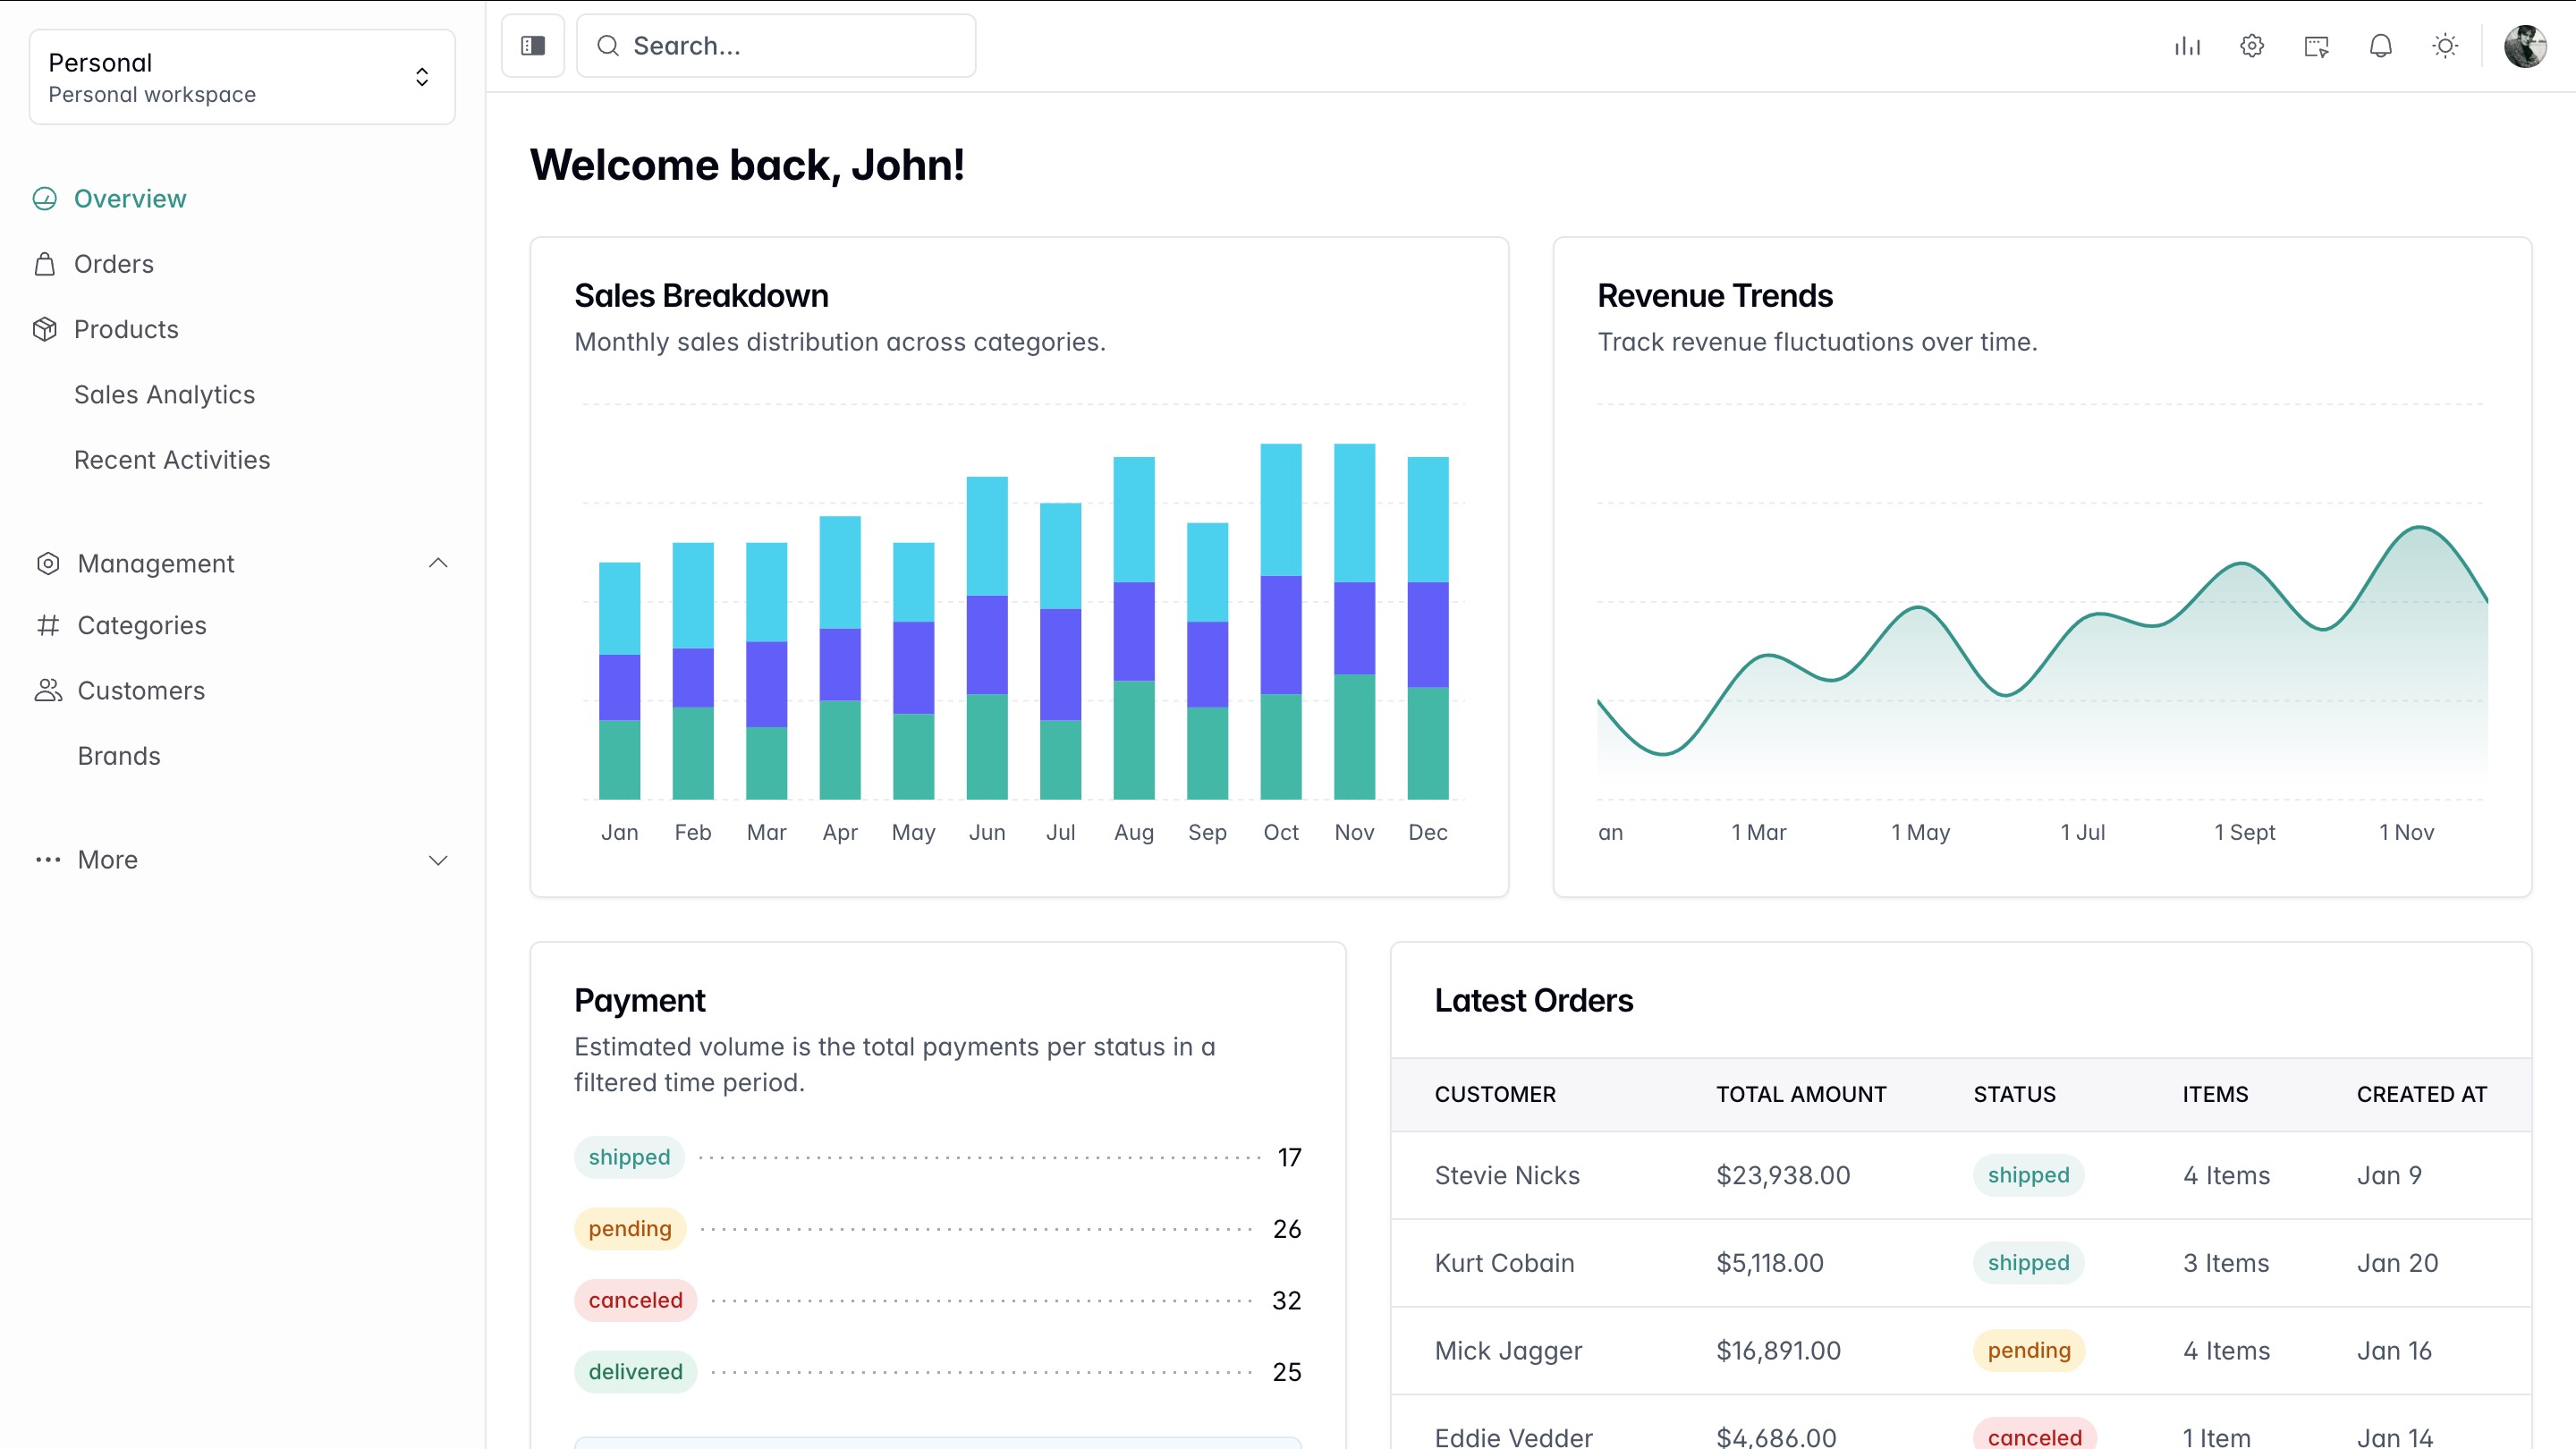Viewport: 2576px width, 1449px height.
Task: Click the December bar in Sales Breakdown
Action: (1427, 630)
